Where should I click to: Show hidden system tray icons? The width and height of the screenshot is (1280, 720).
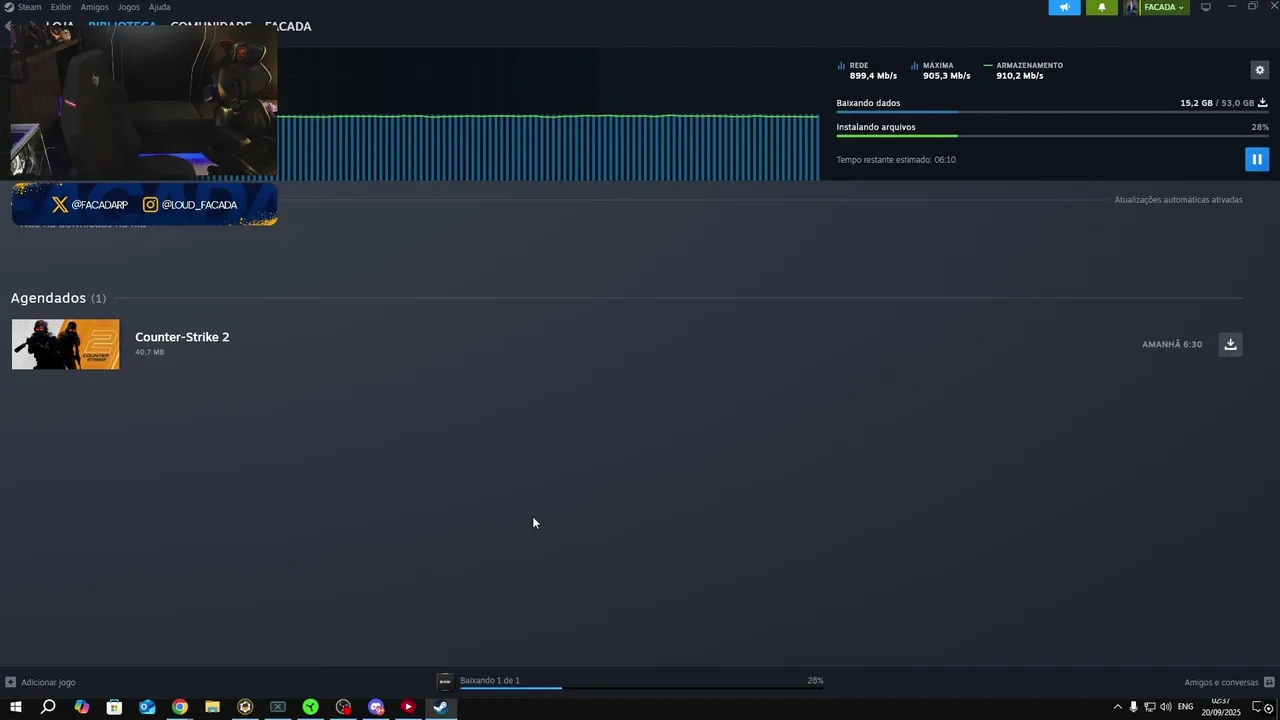[x=1118, y=707]
